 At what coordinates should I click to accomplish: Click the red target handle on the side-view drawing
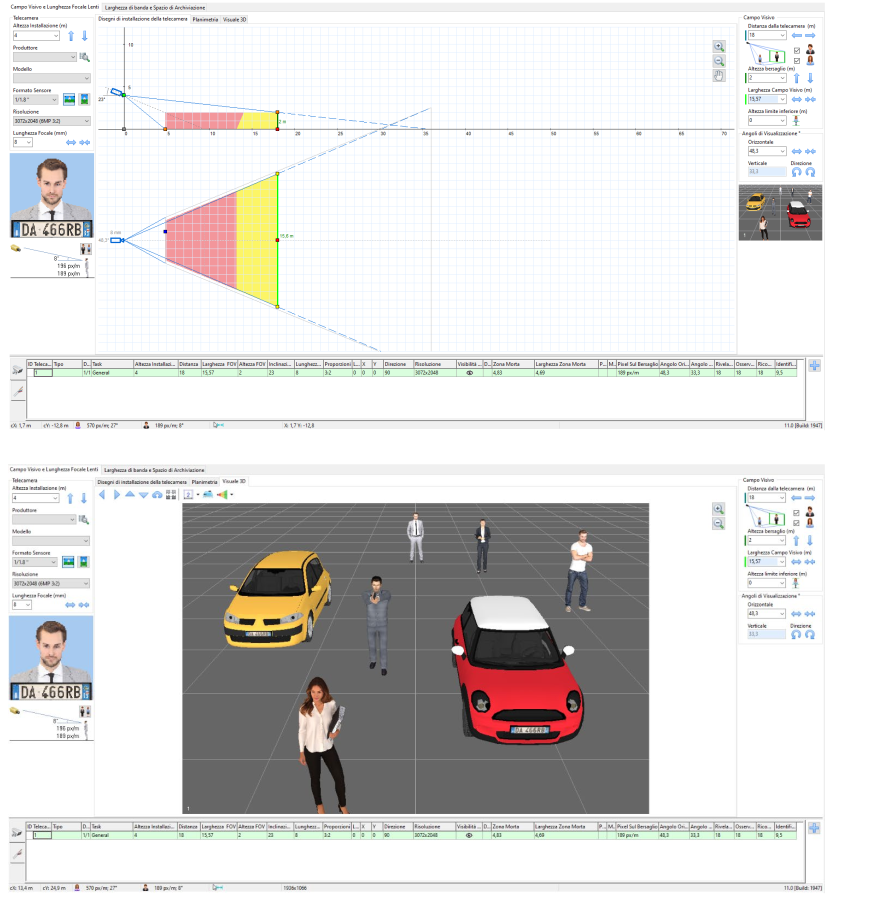[x=277, y=129]
